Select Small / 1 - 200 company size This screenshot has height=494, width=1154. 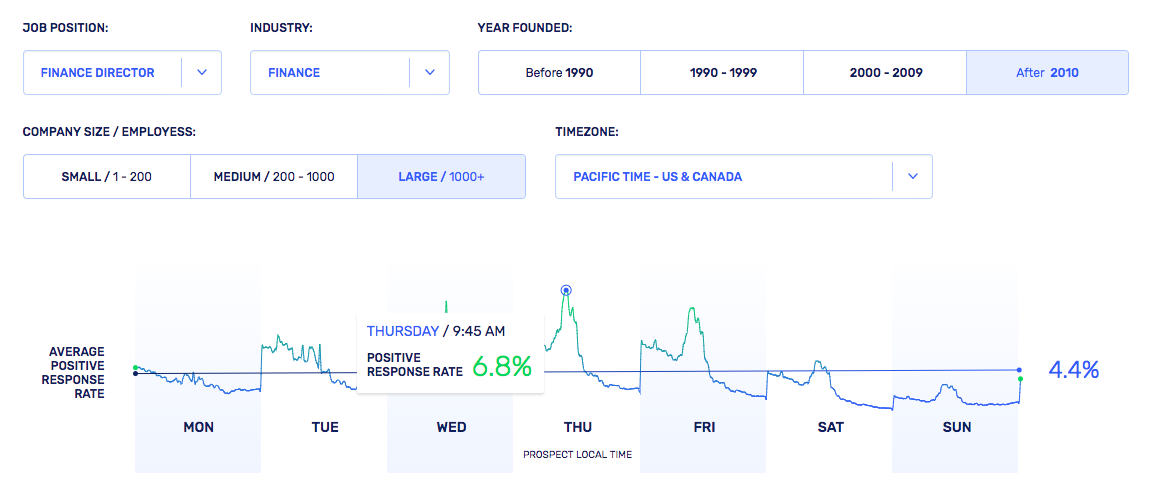tap(107, 177)
